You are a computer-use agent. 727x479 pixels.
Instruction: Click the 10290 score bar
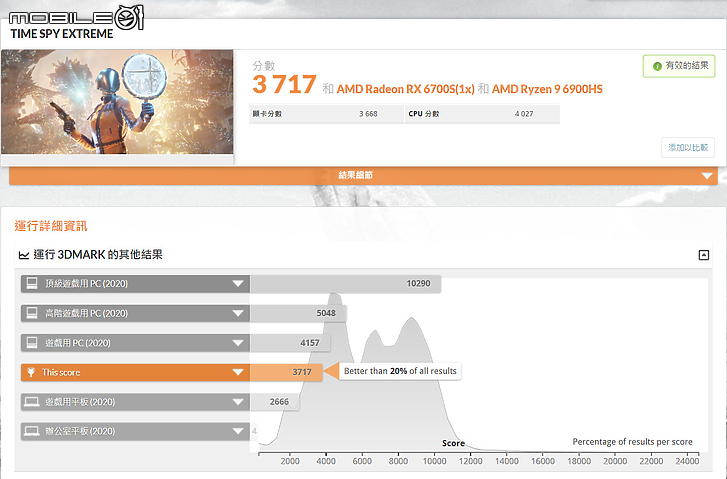[345, 284]
